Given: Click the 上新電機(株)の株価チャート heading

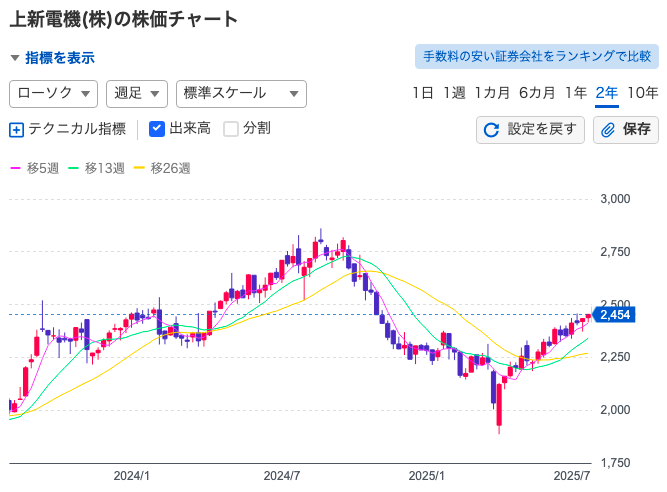Looking at the screenshot, I should click(x=123, y=20).
